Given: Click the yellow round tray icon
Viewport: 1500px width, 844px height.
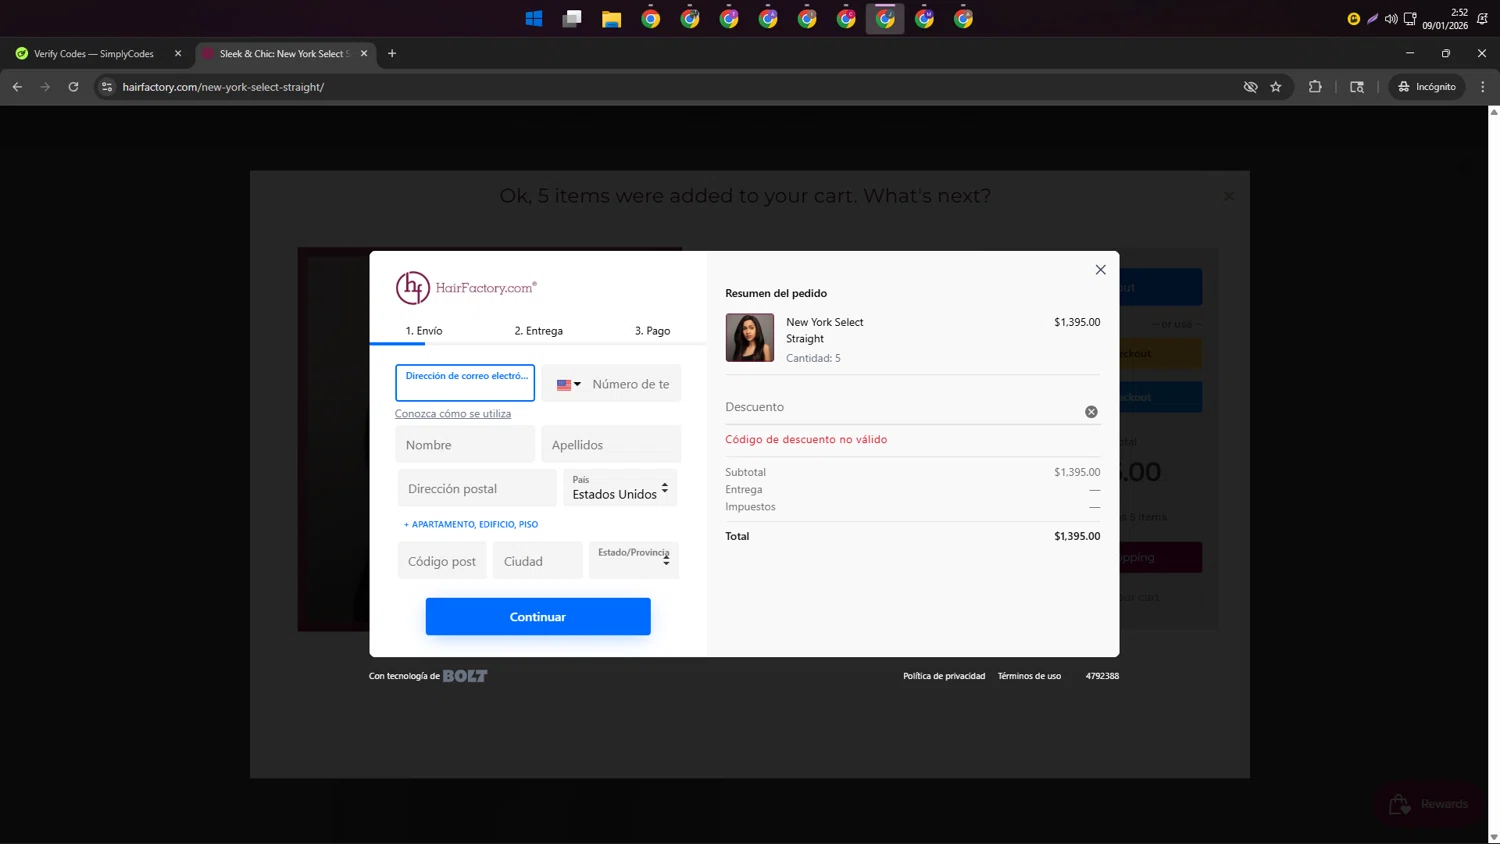Looking at the screenshot, I should pos(1353,18).
